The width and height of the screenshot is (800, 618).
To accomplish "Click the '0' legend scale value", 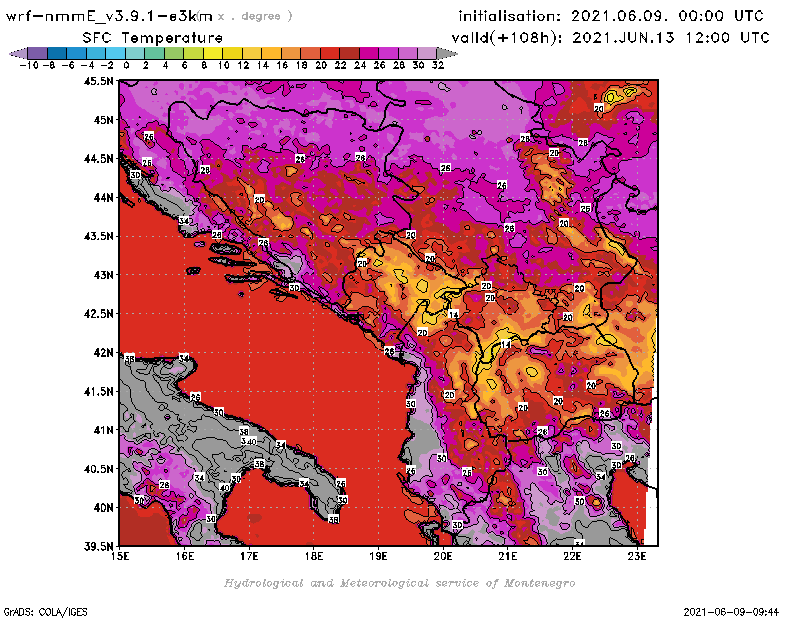I will click(x=126, y=65).
